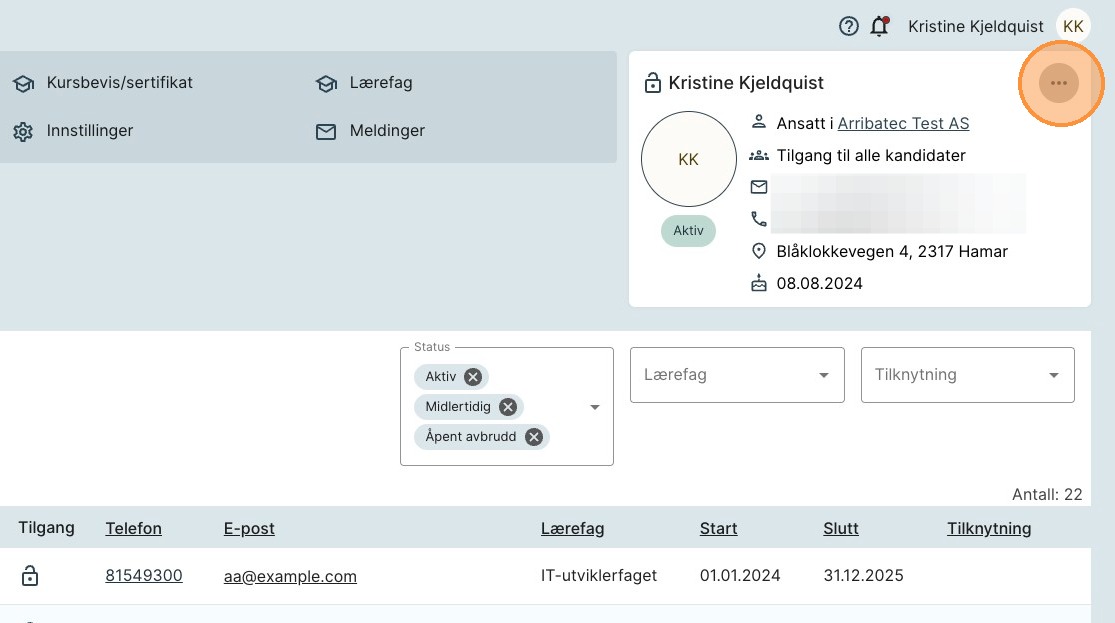The height and width of the screenshot is (623, 1115).
Task: Remove the Aktiv status chip
Action: coord(473,377)
